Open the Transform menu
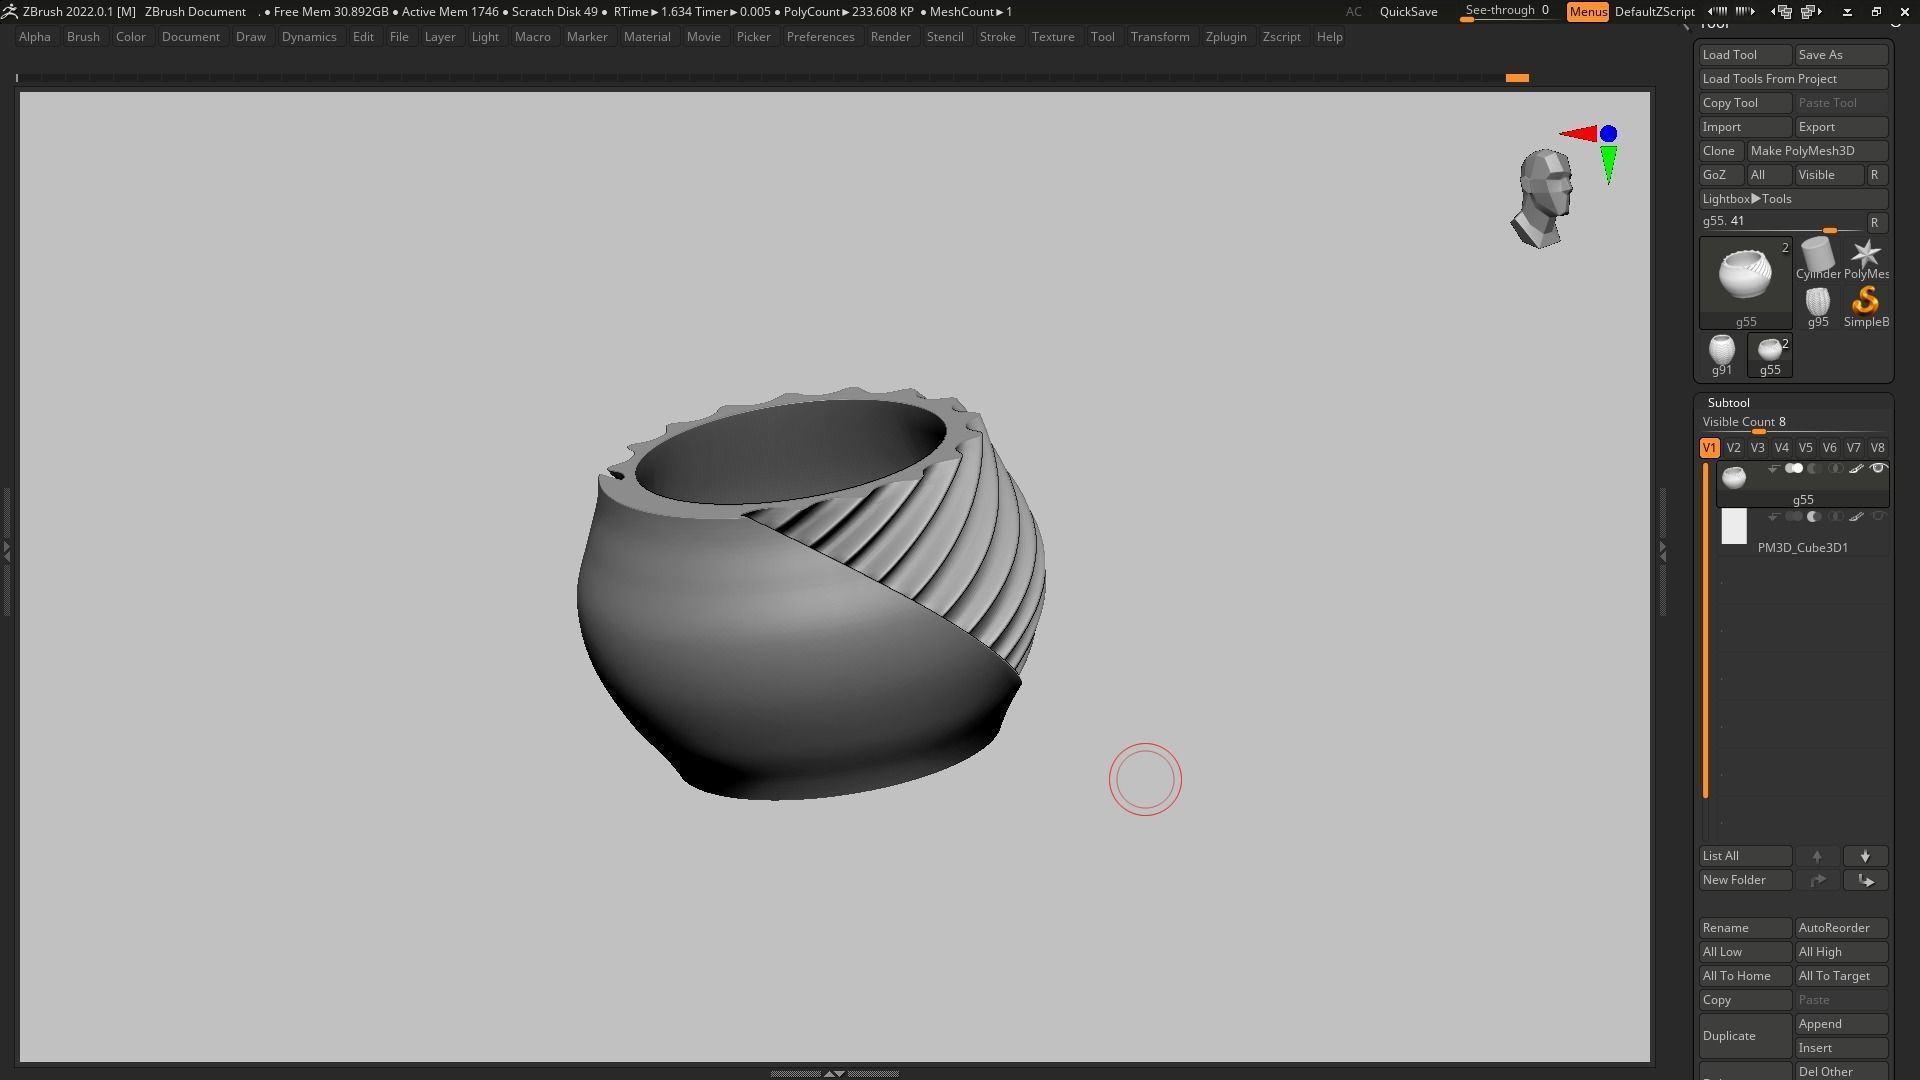Screen dimensions: 1920x1080 (x=1160, y=37)
